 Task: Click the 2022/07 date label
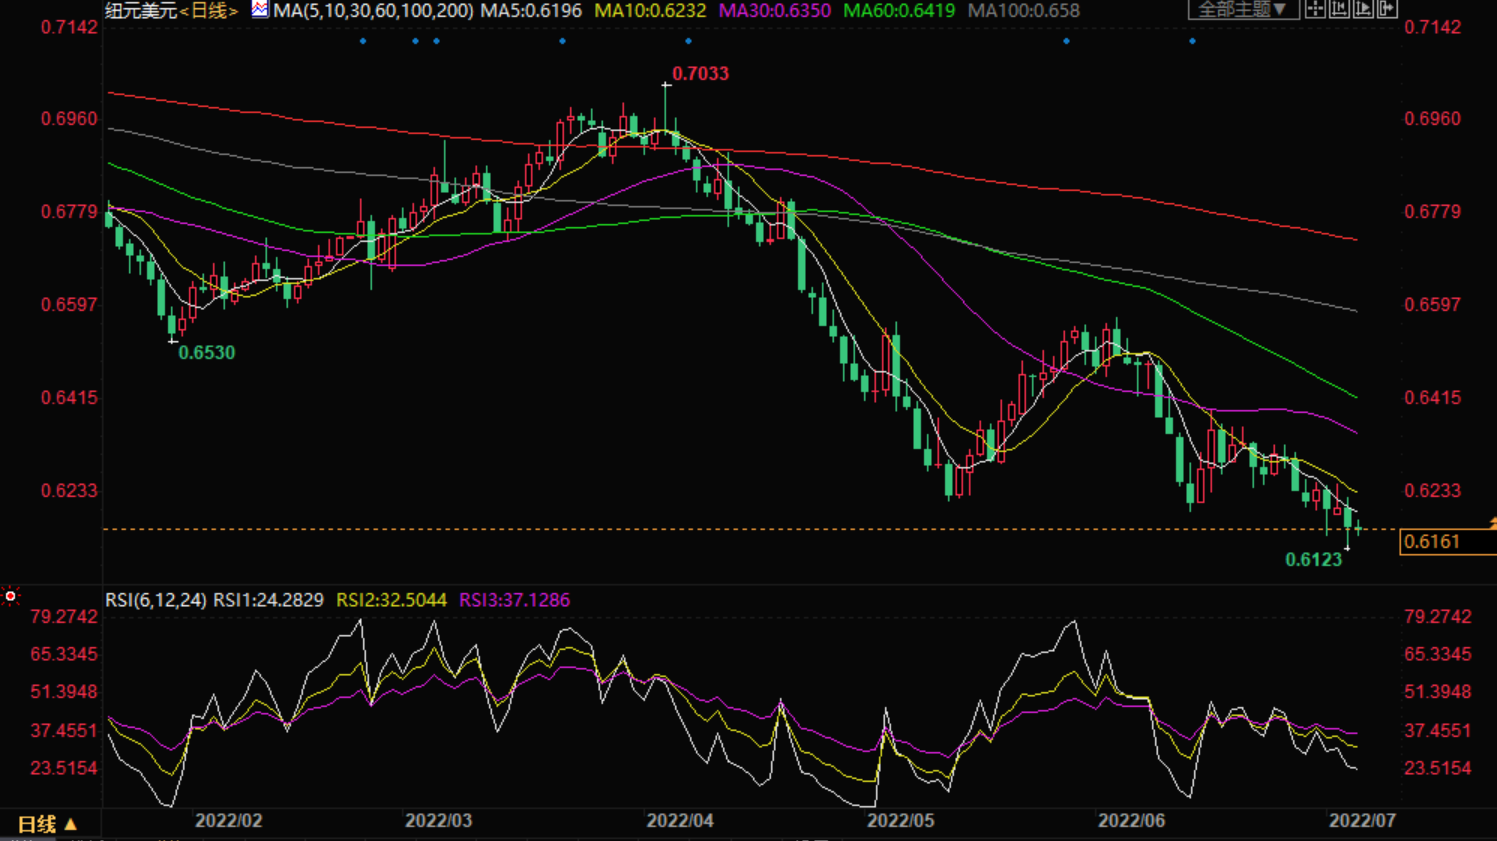(1362, 821)
